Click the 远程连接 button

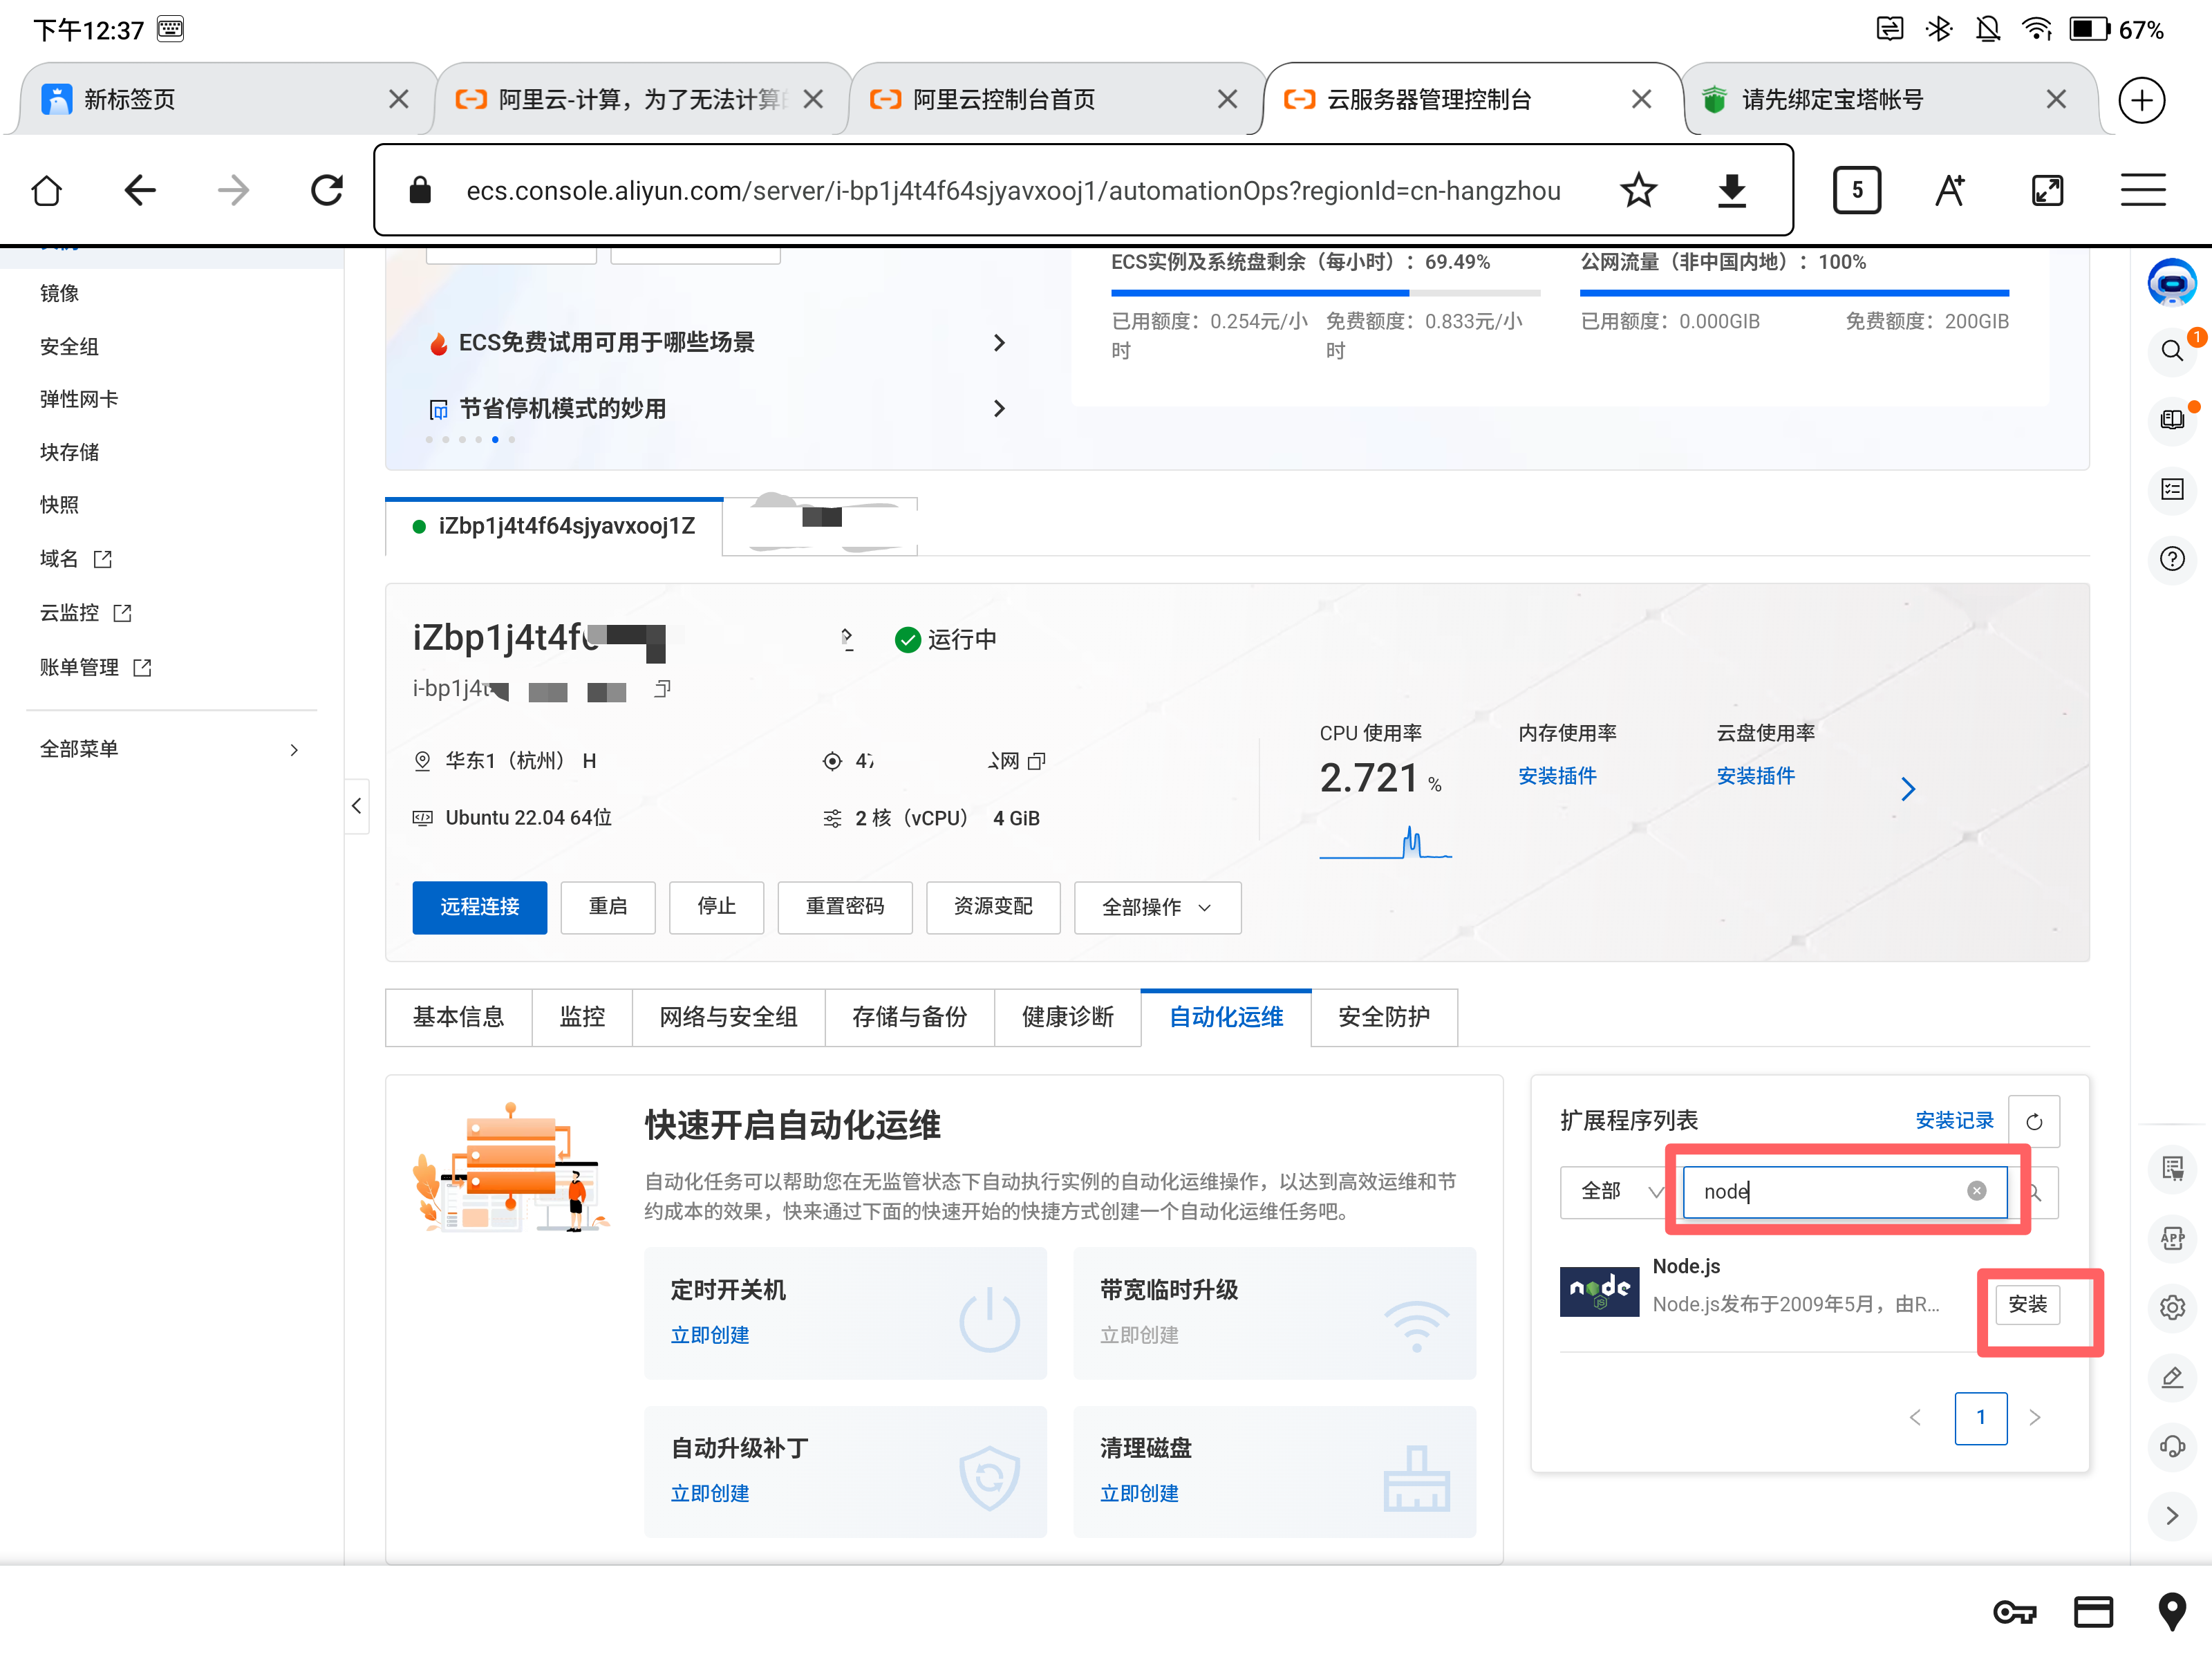pyautogui.click(x=479, y=907)
